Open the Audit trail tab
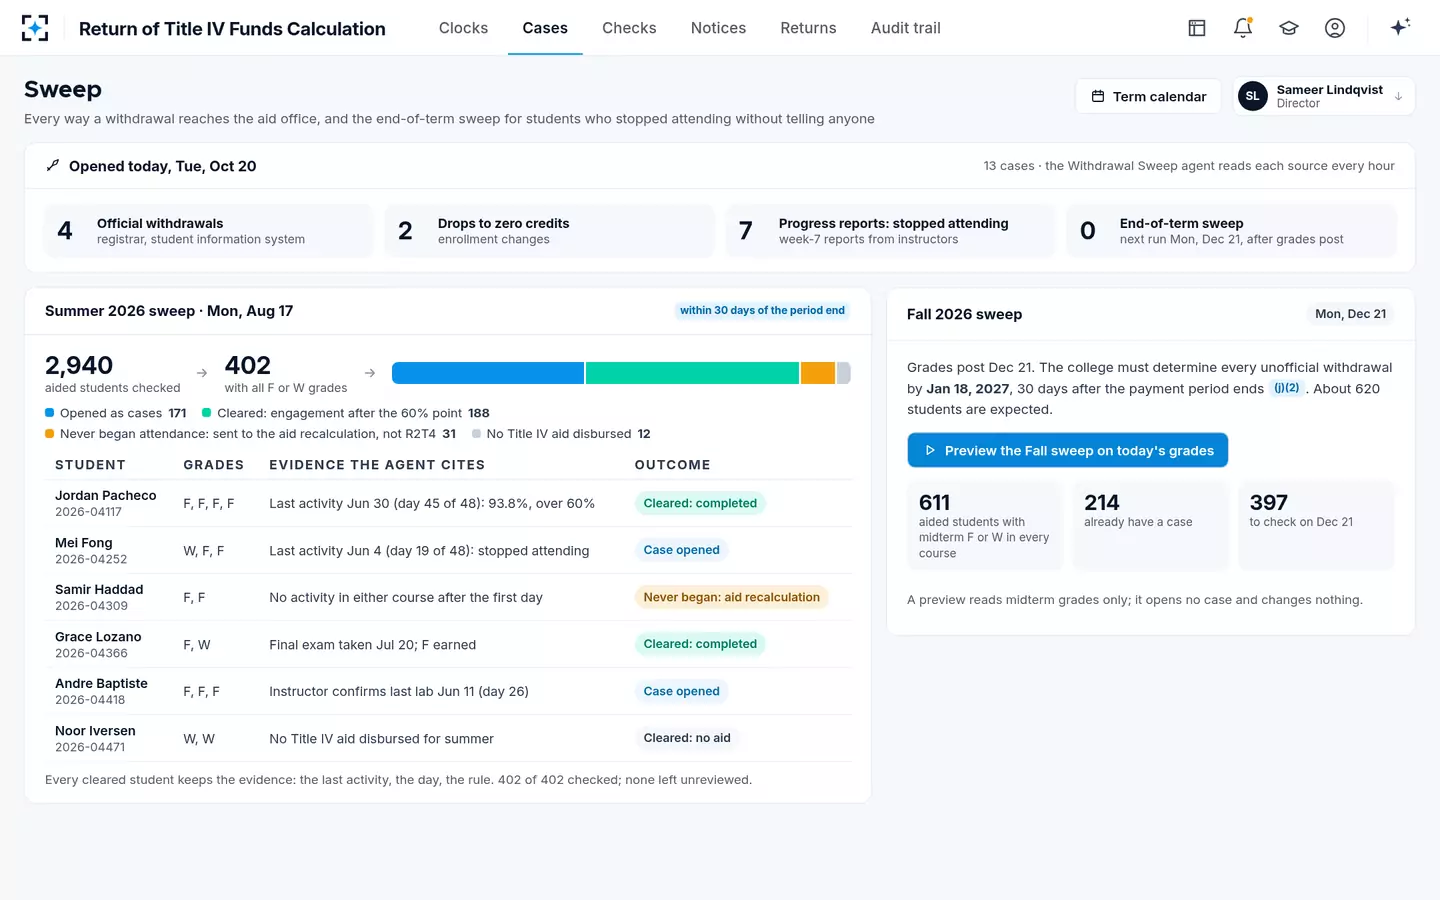This screenshot has width=1440, height=900. (x=905, y=28)
